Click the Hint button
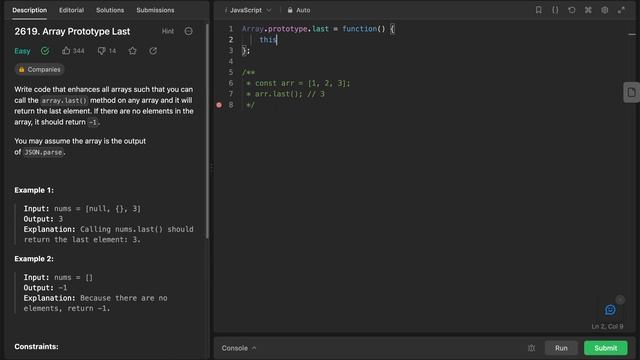 [x=168, y=31]
